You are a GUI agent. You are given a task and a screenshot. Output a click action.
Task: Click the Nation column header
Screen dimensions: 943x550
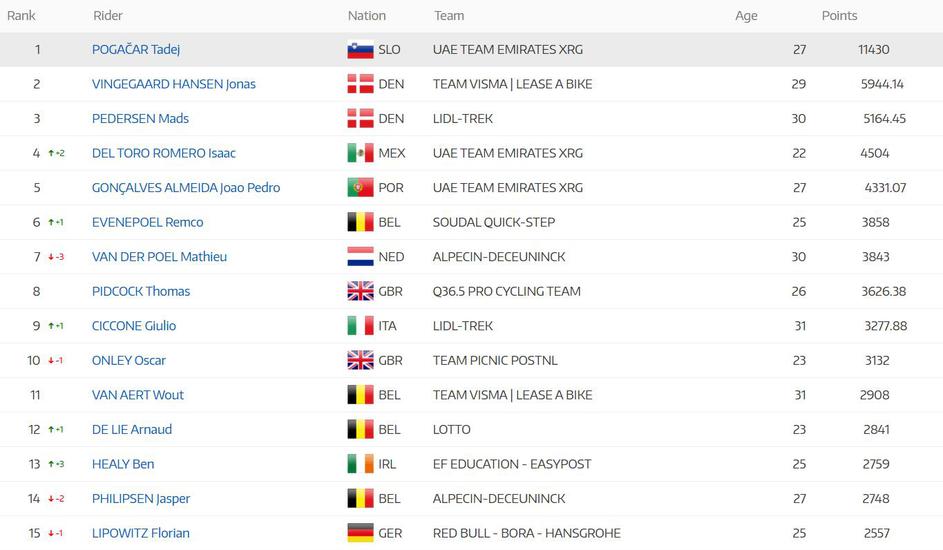tap(367, 16)
